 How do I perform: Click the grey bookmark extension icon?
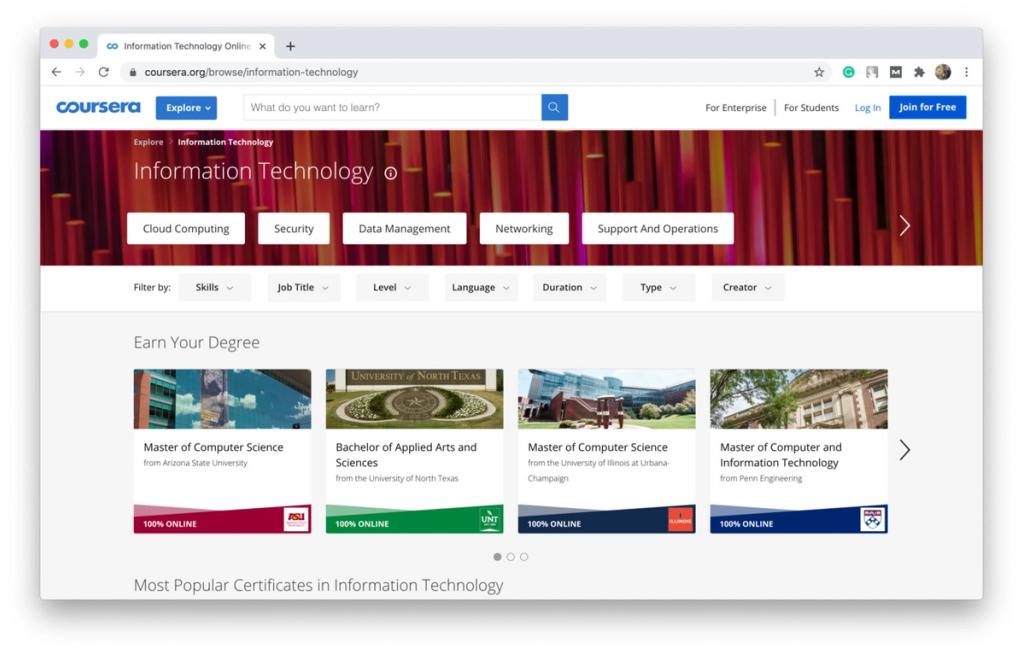(872, 72)
